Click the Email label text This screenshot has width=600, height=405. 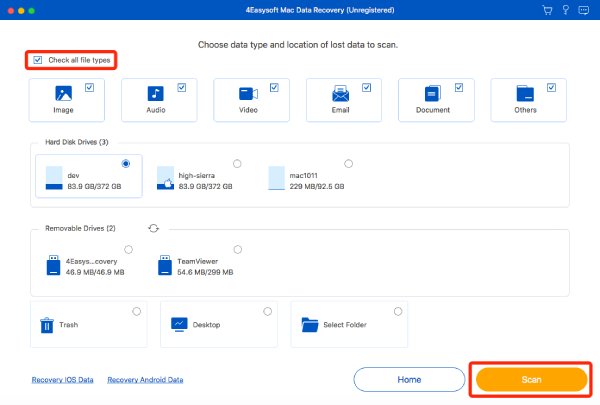(341, 110)
